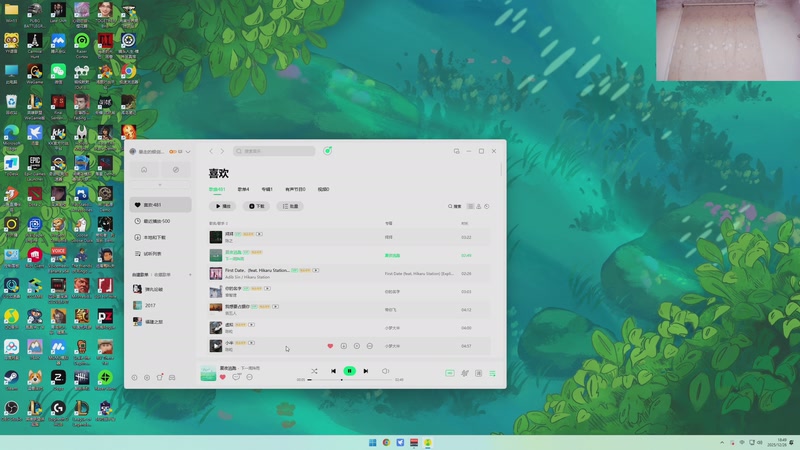The height and width of the screenshot is (450, 800).
Task: Download the hovered song in last row
Action: click(x=343, y=346)
